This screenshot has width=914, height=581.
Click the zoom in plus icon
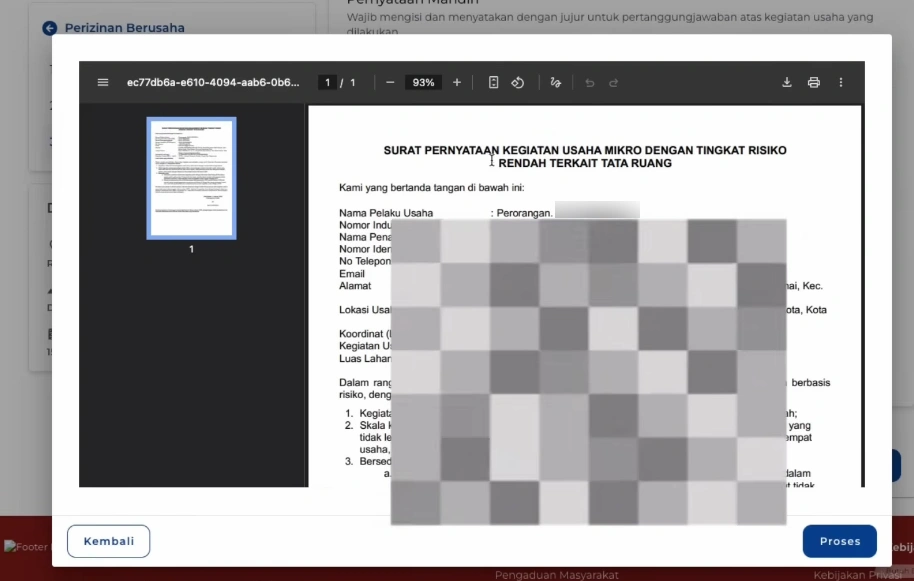457,83
